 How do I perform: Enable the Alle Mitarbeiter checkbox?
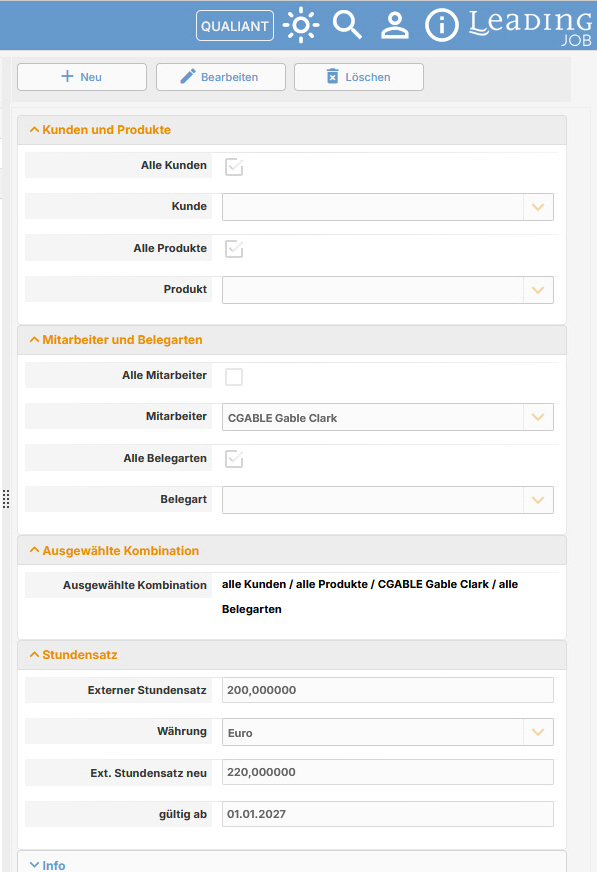(234, 376)
